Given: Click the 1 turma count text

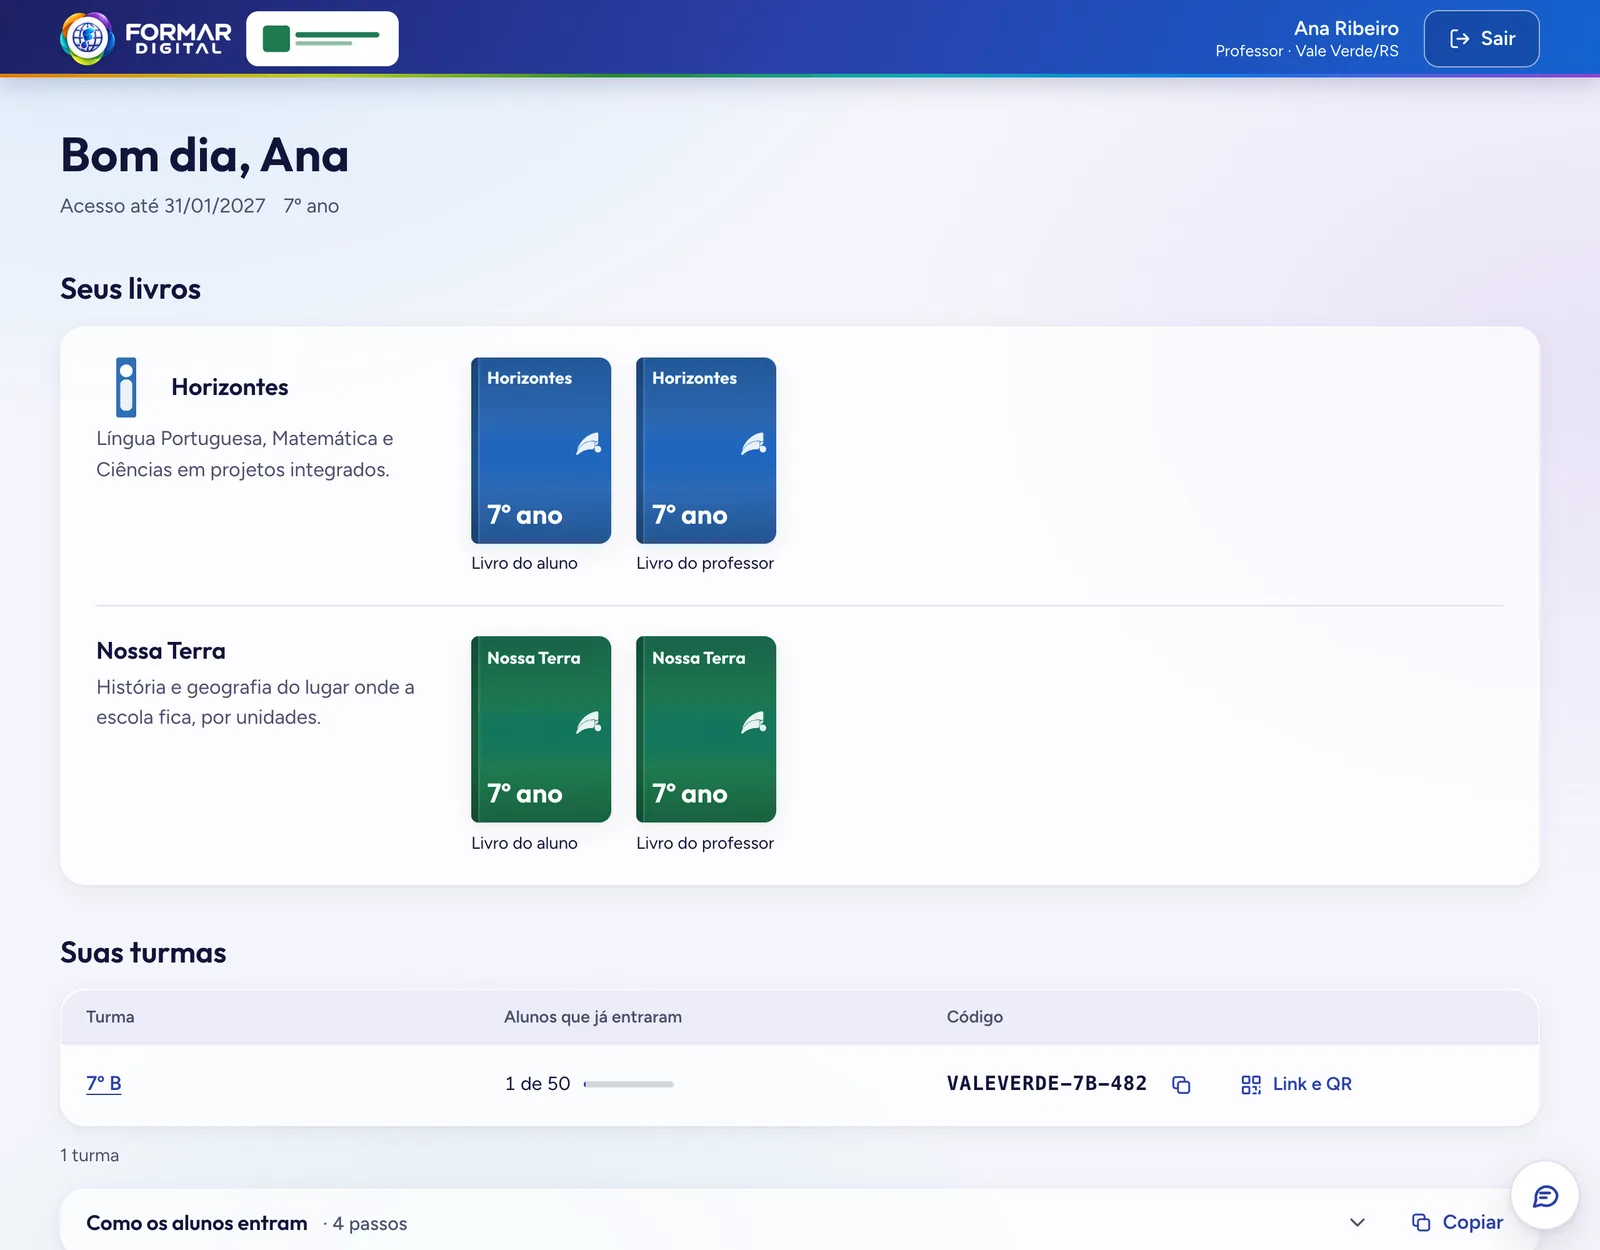Looking at the screenshot, I should tap(90, 1155).
